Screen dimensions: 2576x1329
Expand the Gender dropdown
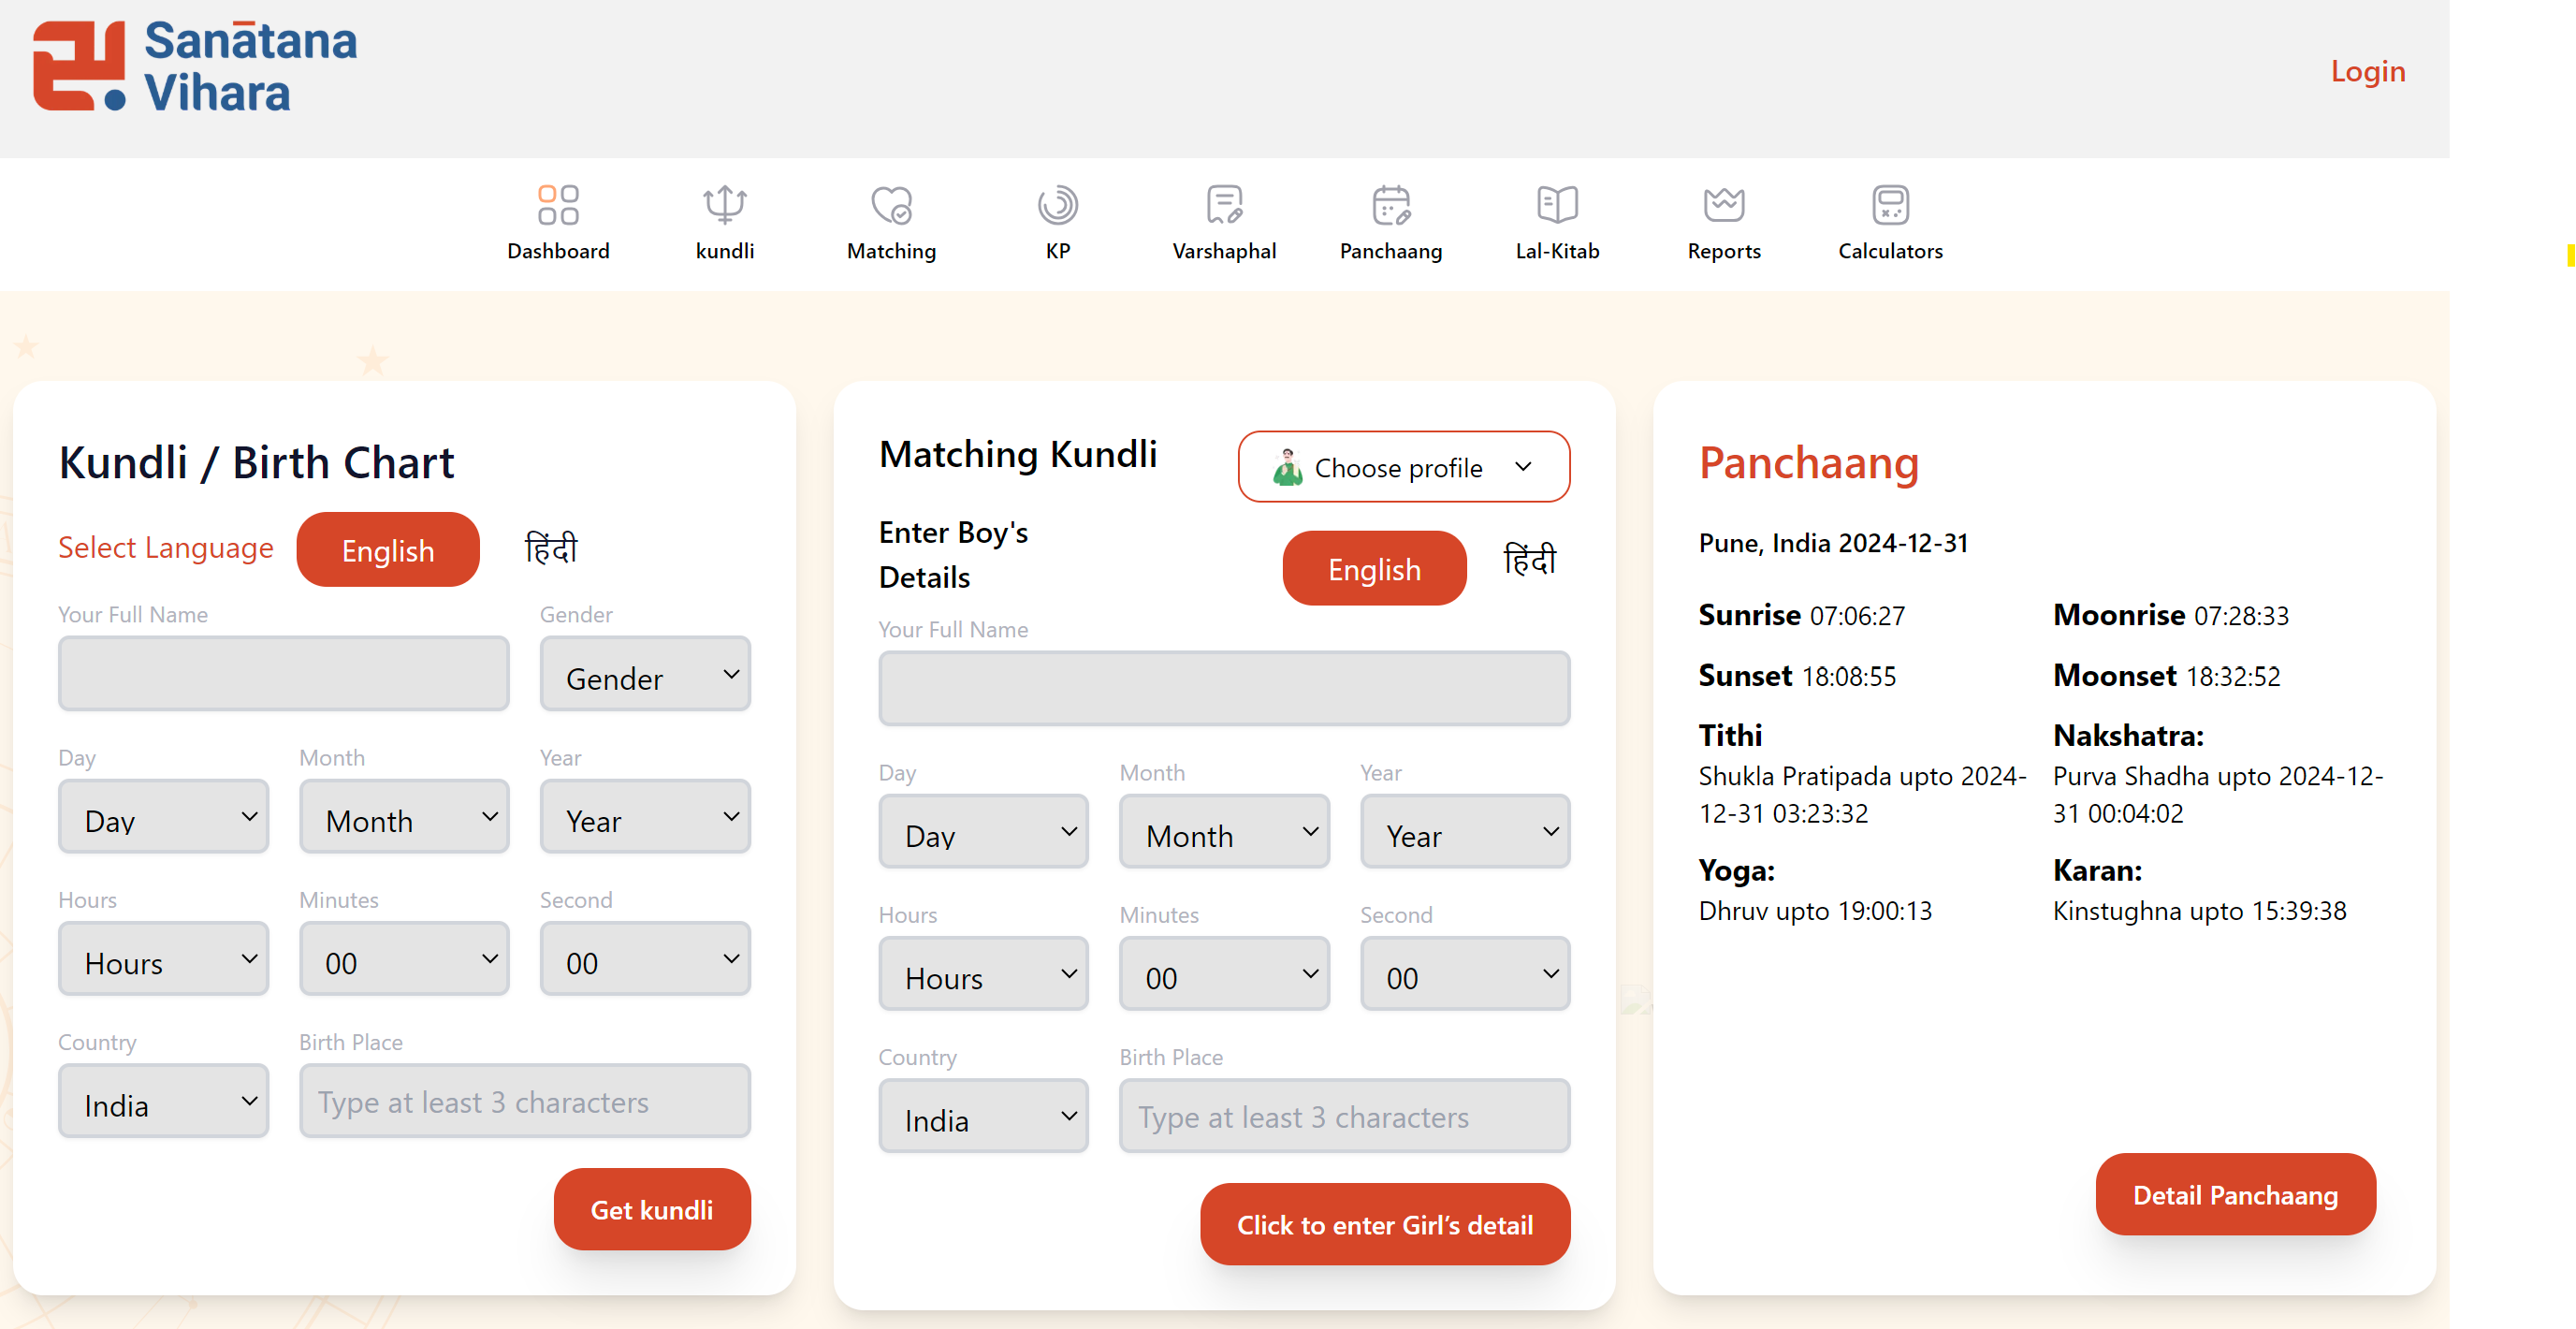click(645, 675)
